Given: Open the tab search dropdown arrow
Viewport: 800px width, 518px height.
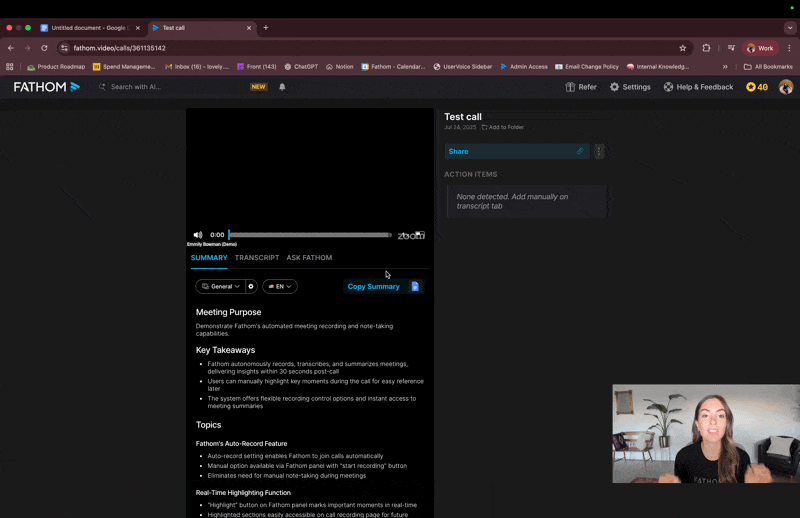Looking at the screenshot, I should click(790, 28).
